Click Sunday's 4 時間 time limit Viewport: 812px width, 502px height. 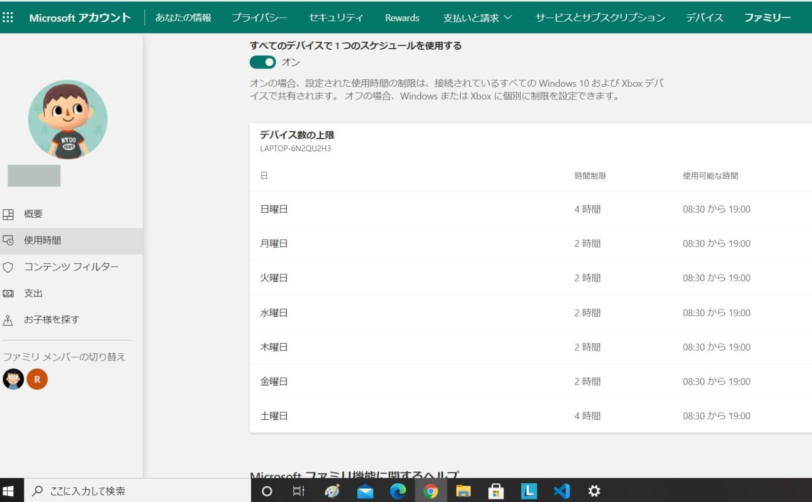(587, 209)
